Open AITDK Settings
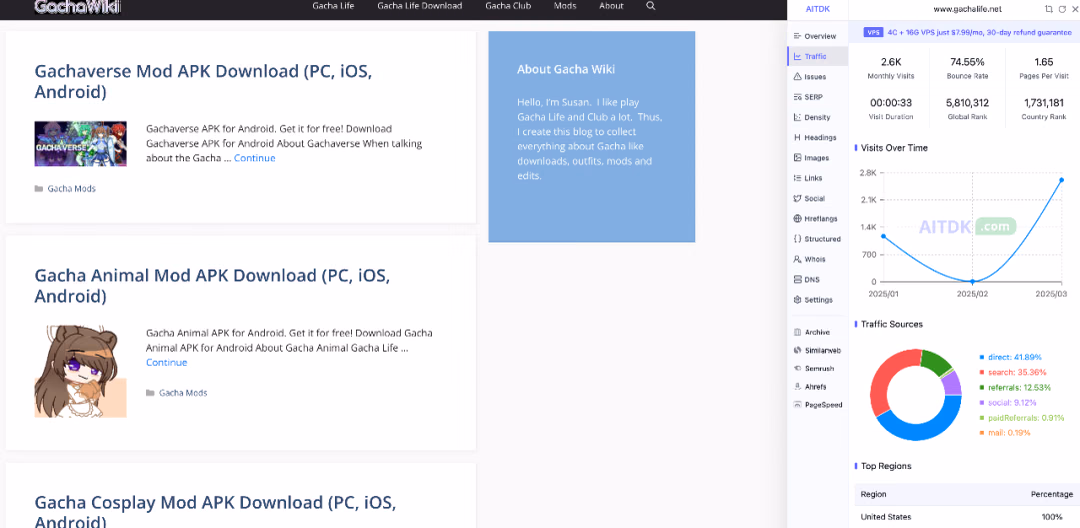Image resolution: width=1080 pixels, height=528 pixels. point(813,300)
